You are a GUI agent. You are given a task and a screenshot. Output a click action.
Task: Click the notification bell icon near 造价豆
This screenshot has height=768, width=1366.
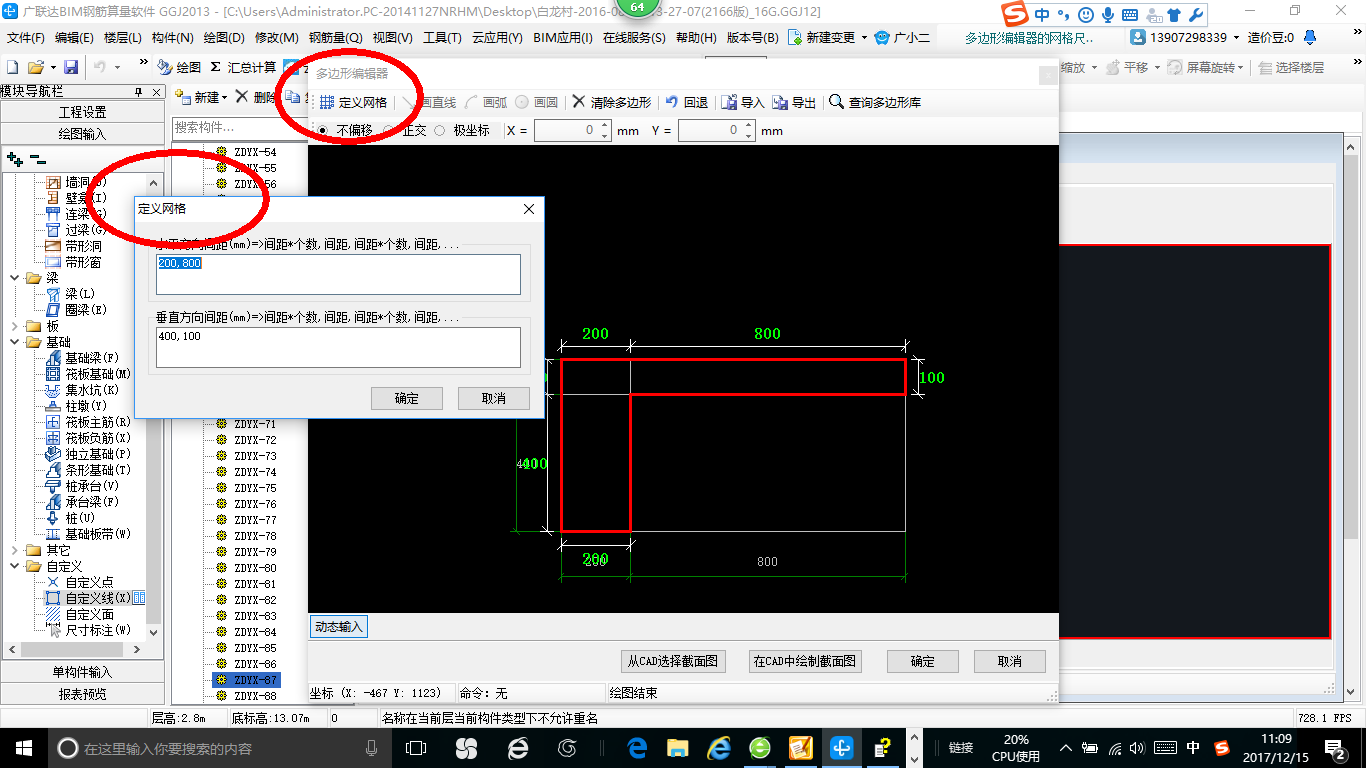[x=1309, y=37]
